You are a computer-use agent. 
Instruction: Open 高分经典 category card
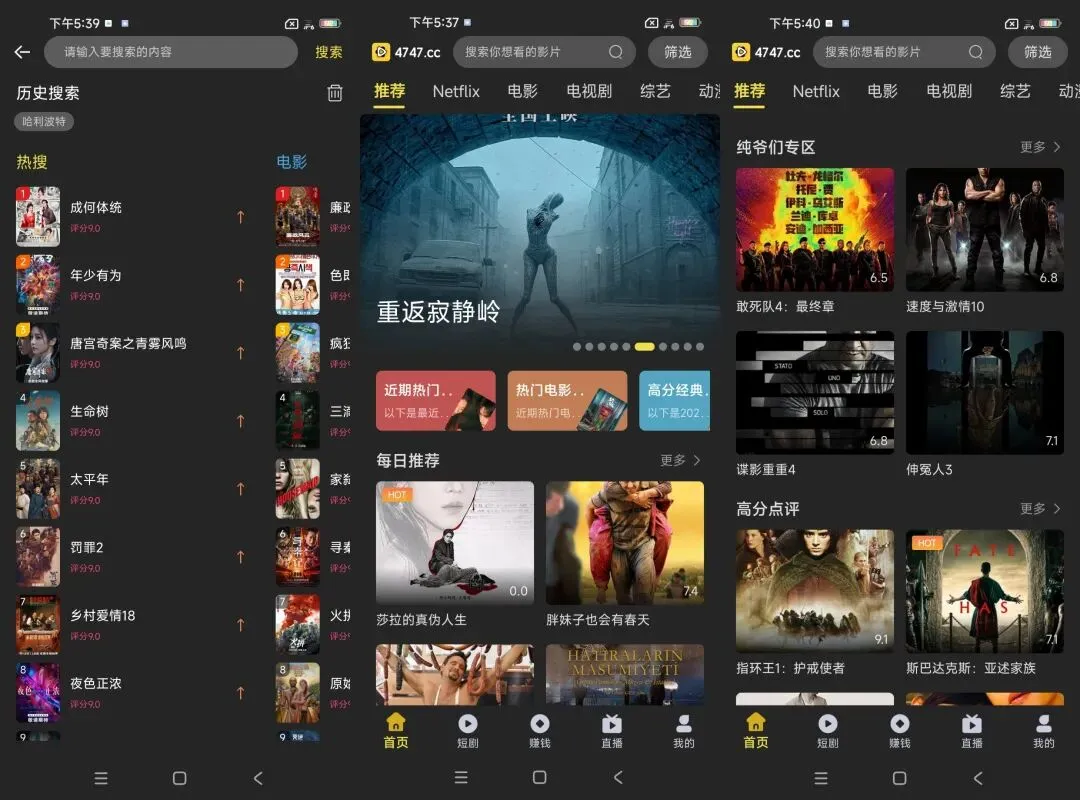point(675,400)
